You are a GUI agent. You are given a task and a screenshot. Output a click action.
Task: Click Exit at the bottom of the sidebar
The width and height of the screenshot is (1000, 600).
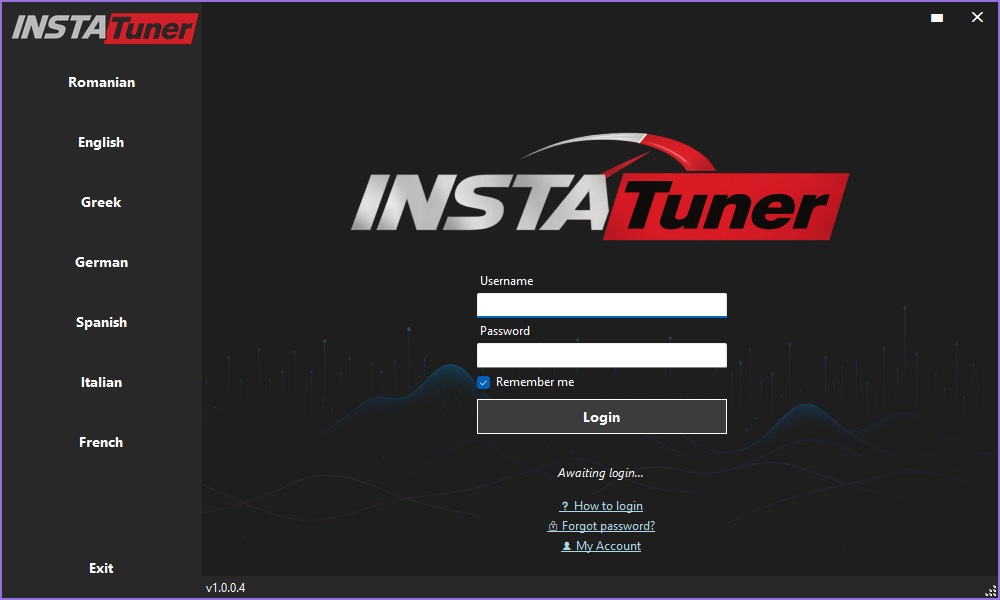pos(101,568)
